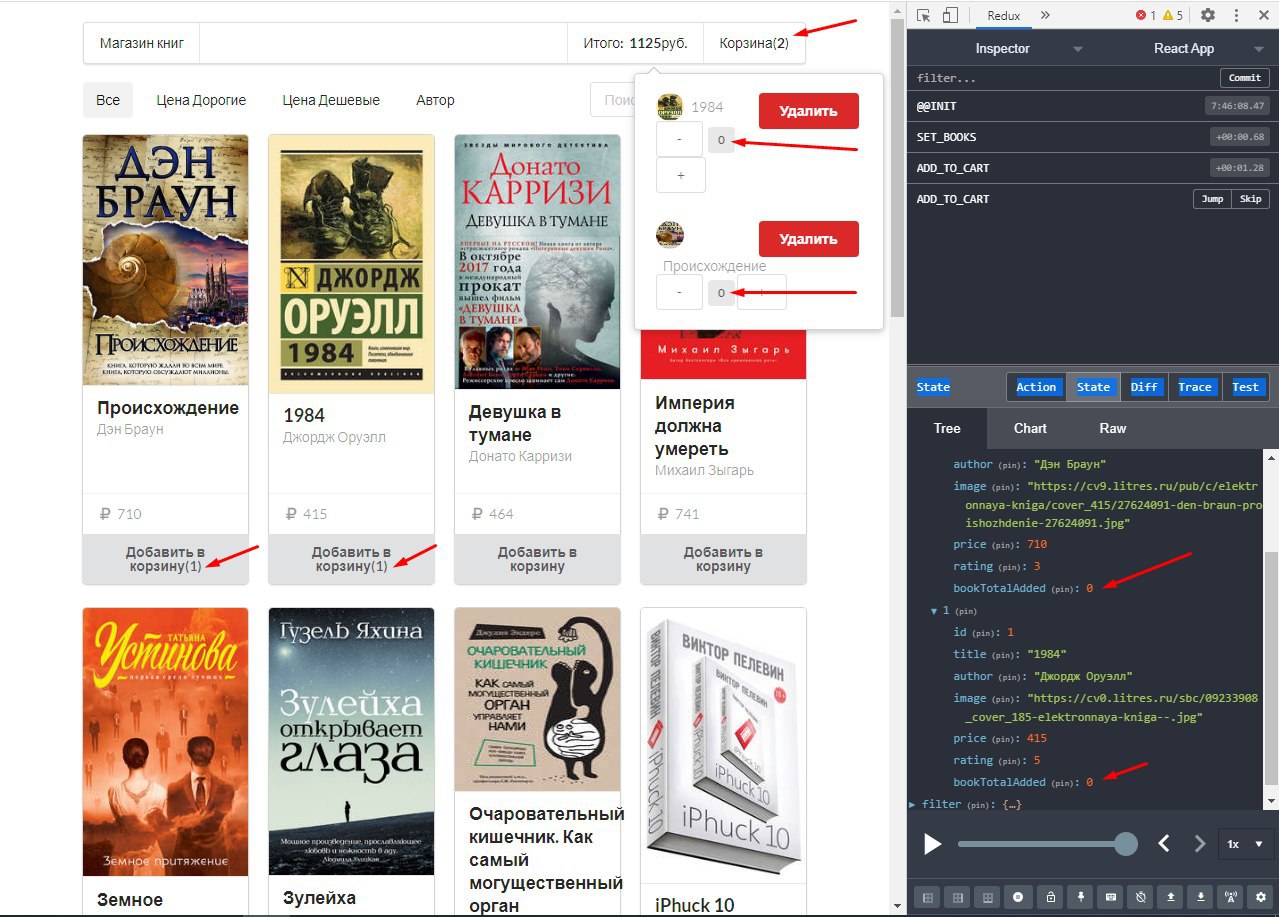
Task: Select the Tree view tab
Action: (x=947, y=428)
